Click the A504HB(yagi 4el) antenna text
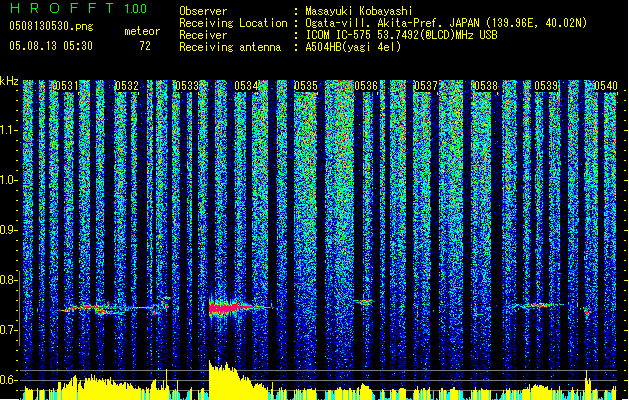The image size is (629, 400). (x=353, y=47)
